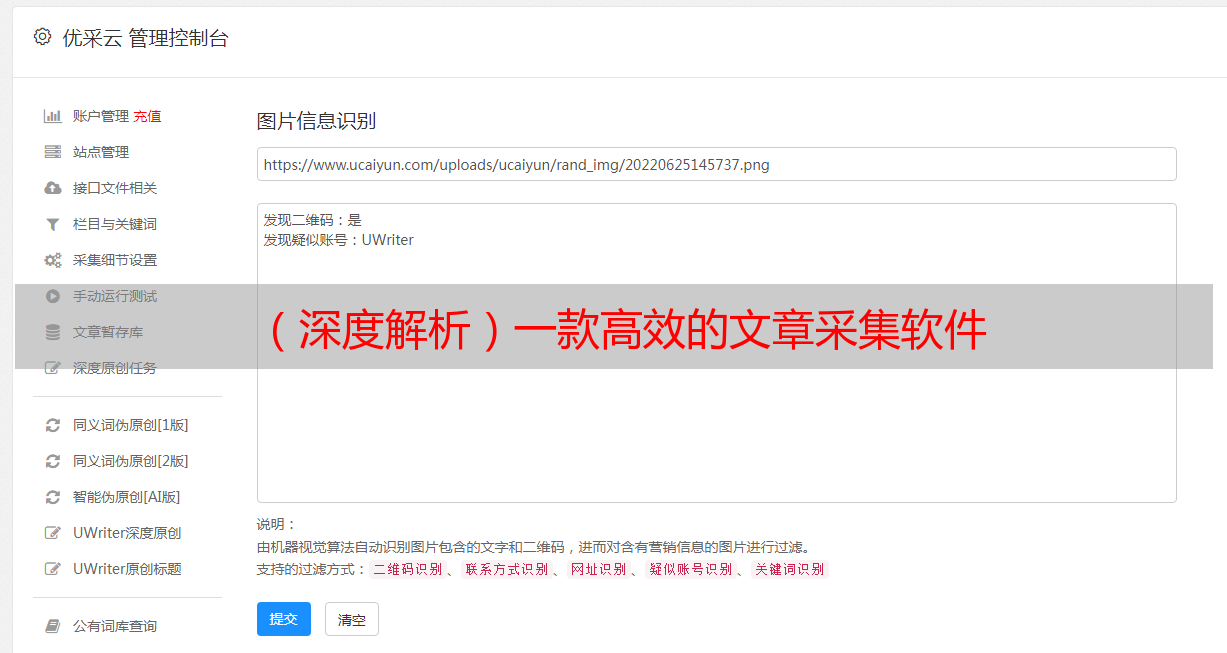
Task: Click the 图片信息识别 heading
Action: 316,121
